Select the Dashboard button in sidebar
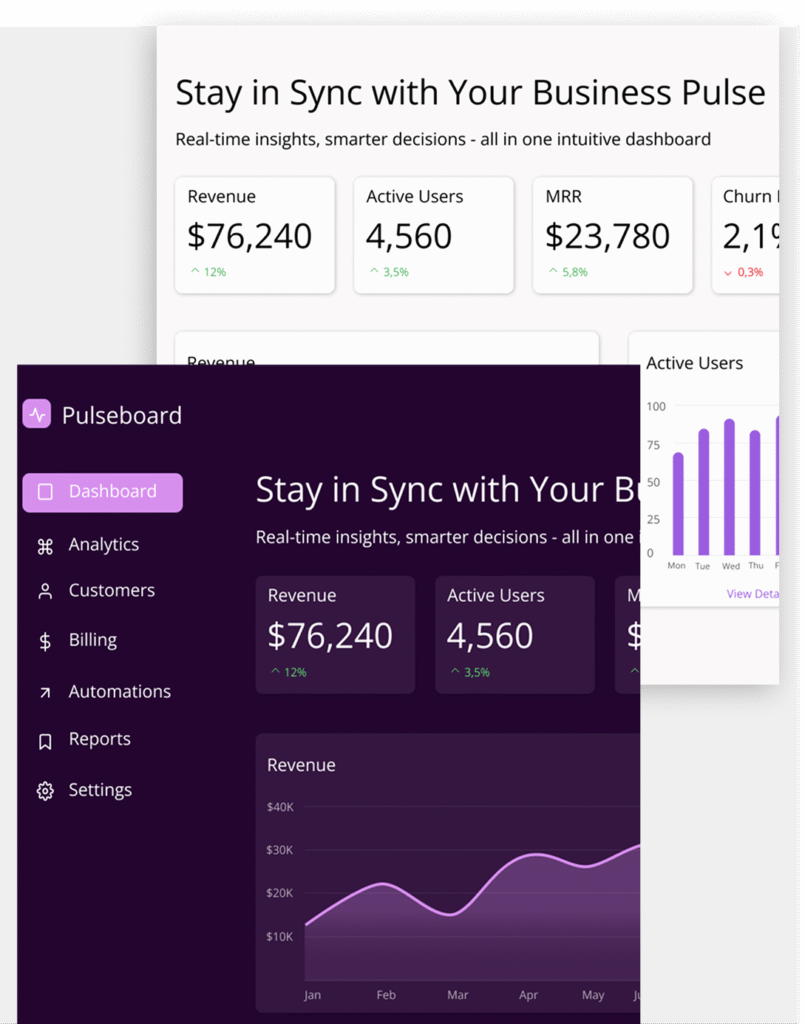The height and width of the screenshot is (1024, 805). tap(102, 492)
